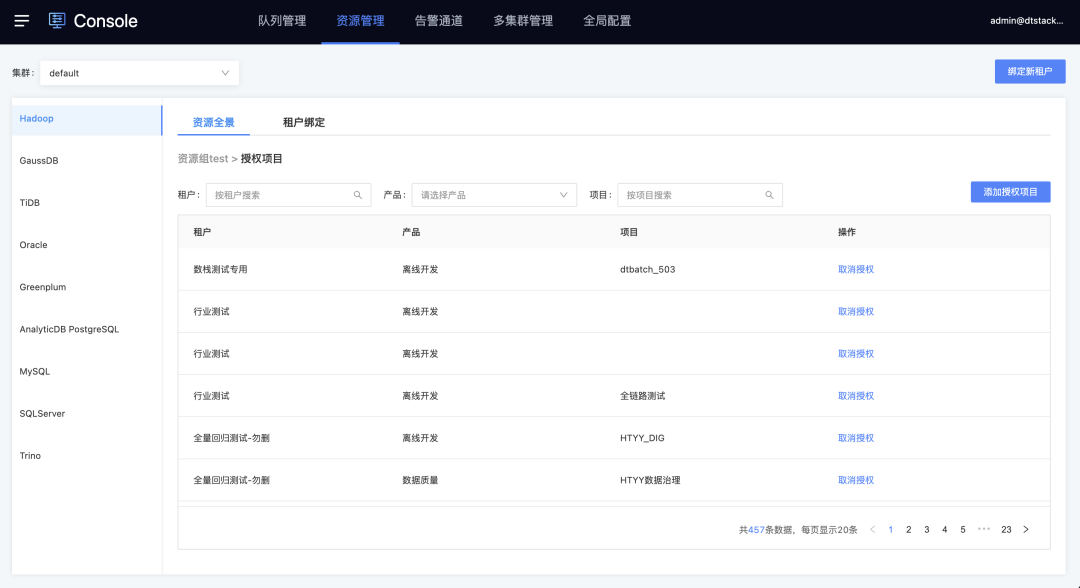Switch to the 资源全景 tab
1080x588 pixels.
pyautogui.click(x=214, y=123)
